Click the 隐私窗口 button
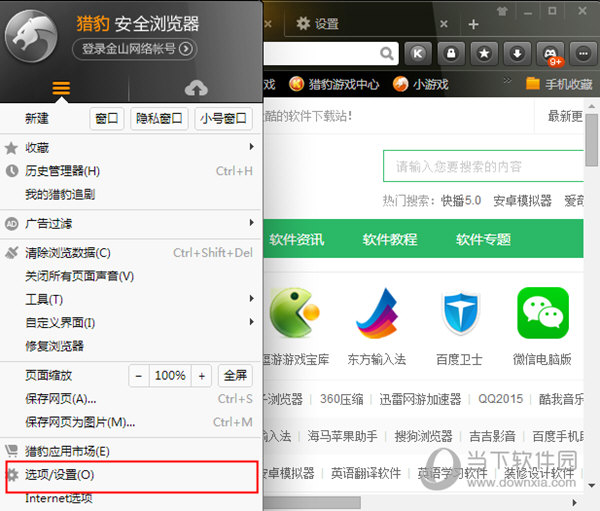600x511 pixels. coord(159,119)
